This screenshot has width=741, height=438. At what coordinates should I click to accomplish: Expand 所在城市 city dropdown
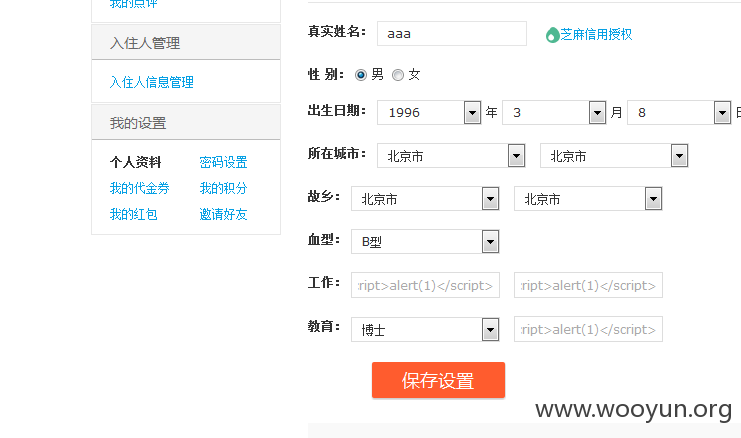pos(614,155)
